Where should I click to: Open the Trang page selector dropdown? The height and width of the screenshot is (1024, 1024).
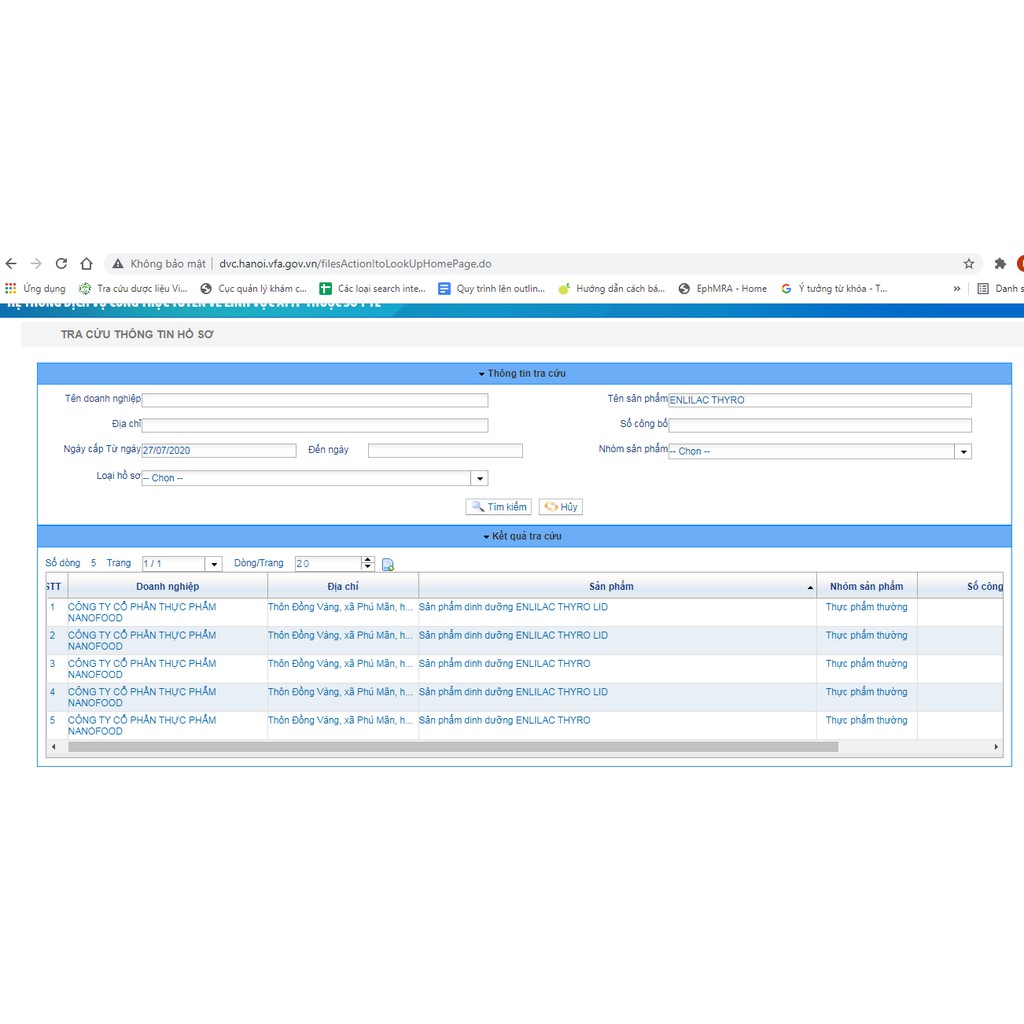coord(214,564)
